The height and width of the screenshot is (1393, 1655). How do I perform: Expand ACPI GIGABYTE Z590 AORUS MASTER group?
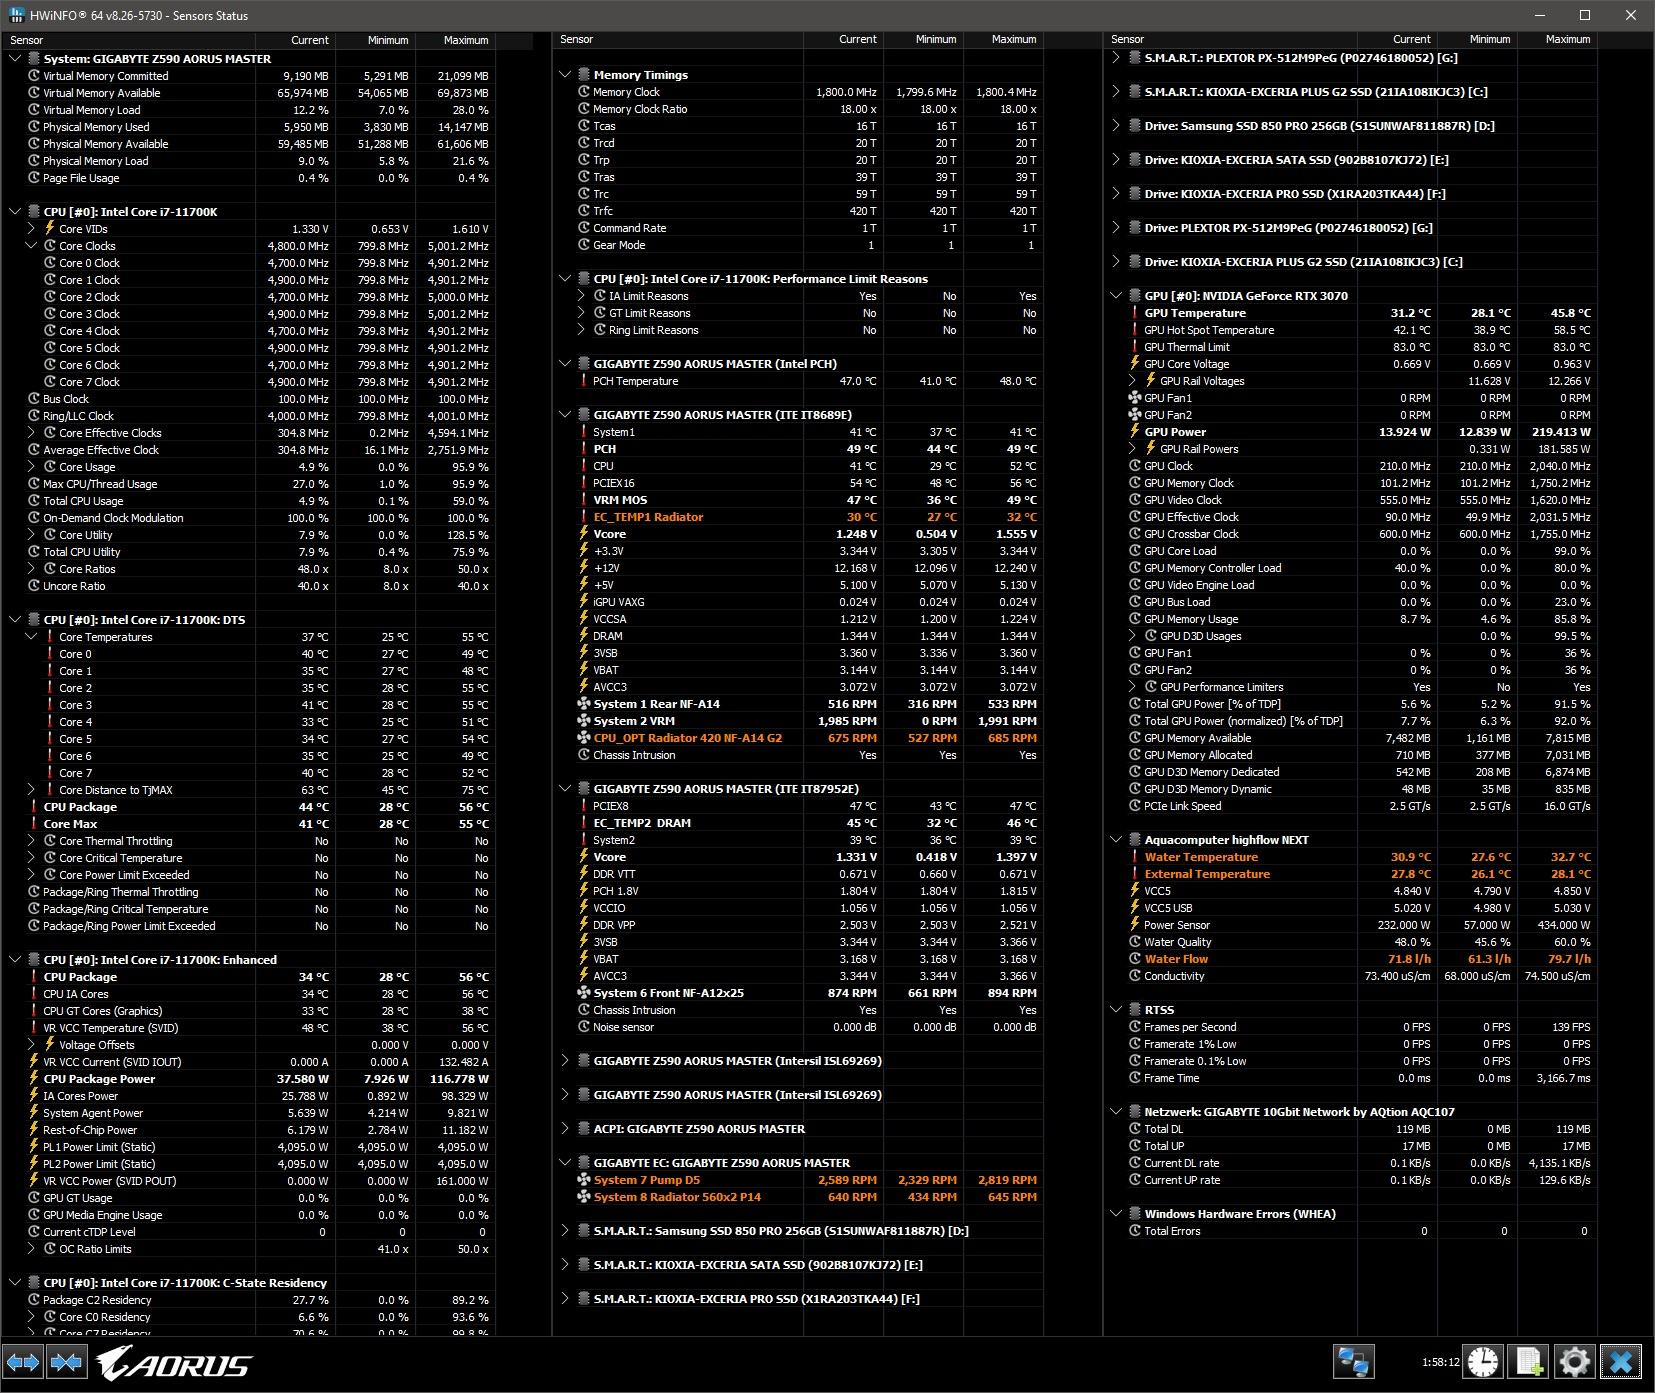click(x=565, y=1129)
